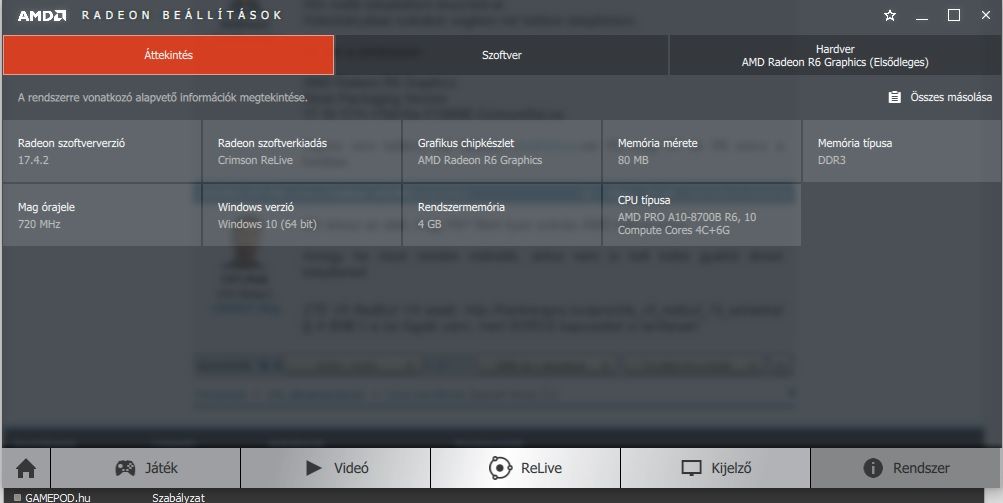This screenshot has height=503, width=1003.
Task: Select the Memória típusa DDR3 tile
Action: coord(902,151)
